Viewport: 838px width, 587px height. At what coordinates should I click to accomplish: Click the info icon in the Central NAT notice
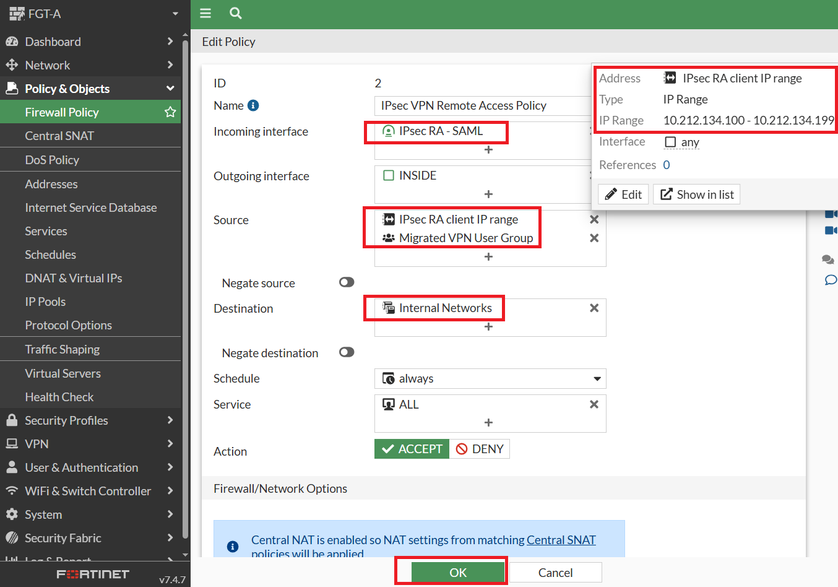click(x=232, y=546)
